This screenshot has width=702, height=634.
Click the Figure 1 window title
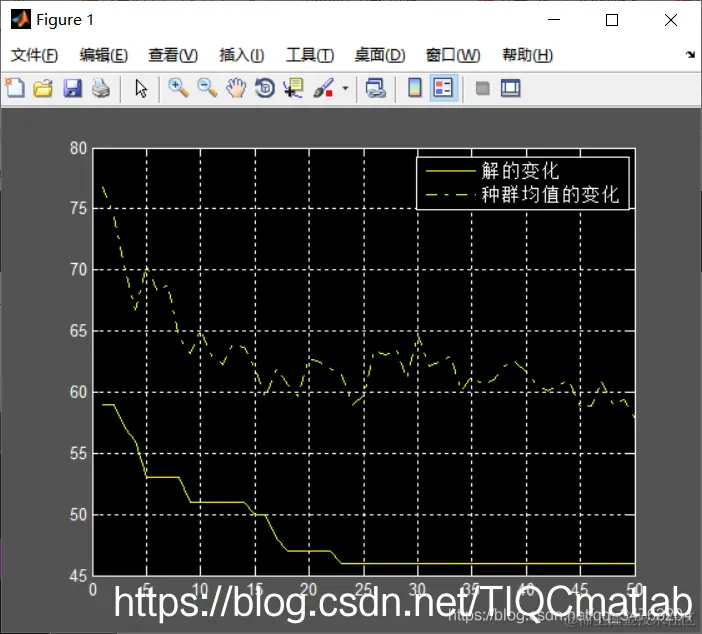click(x=65, y=20)
